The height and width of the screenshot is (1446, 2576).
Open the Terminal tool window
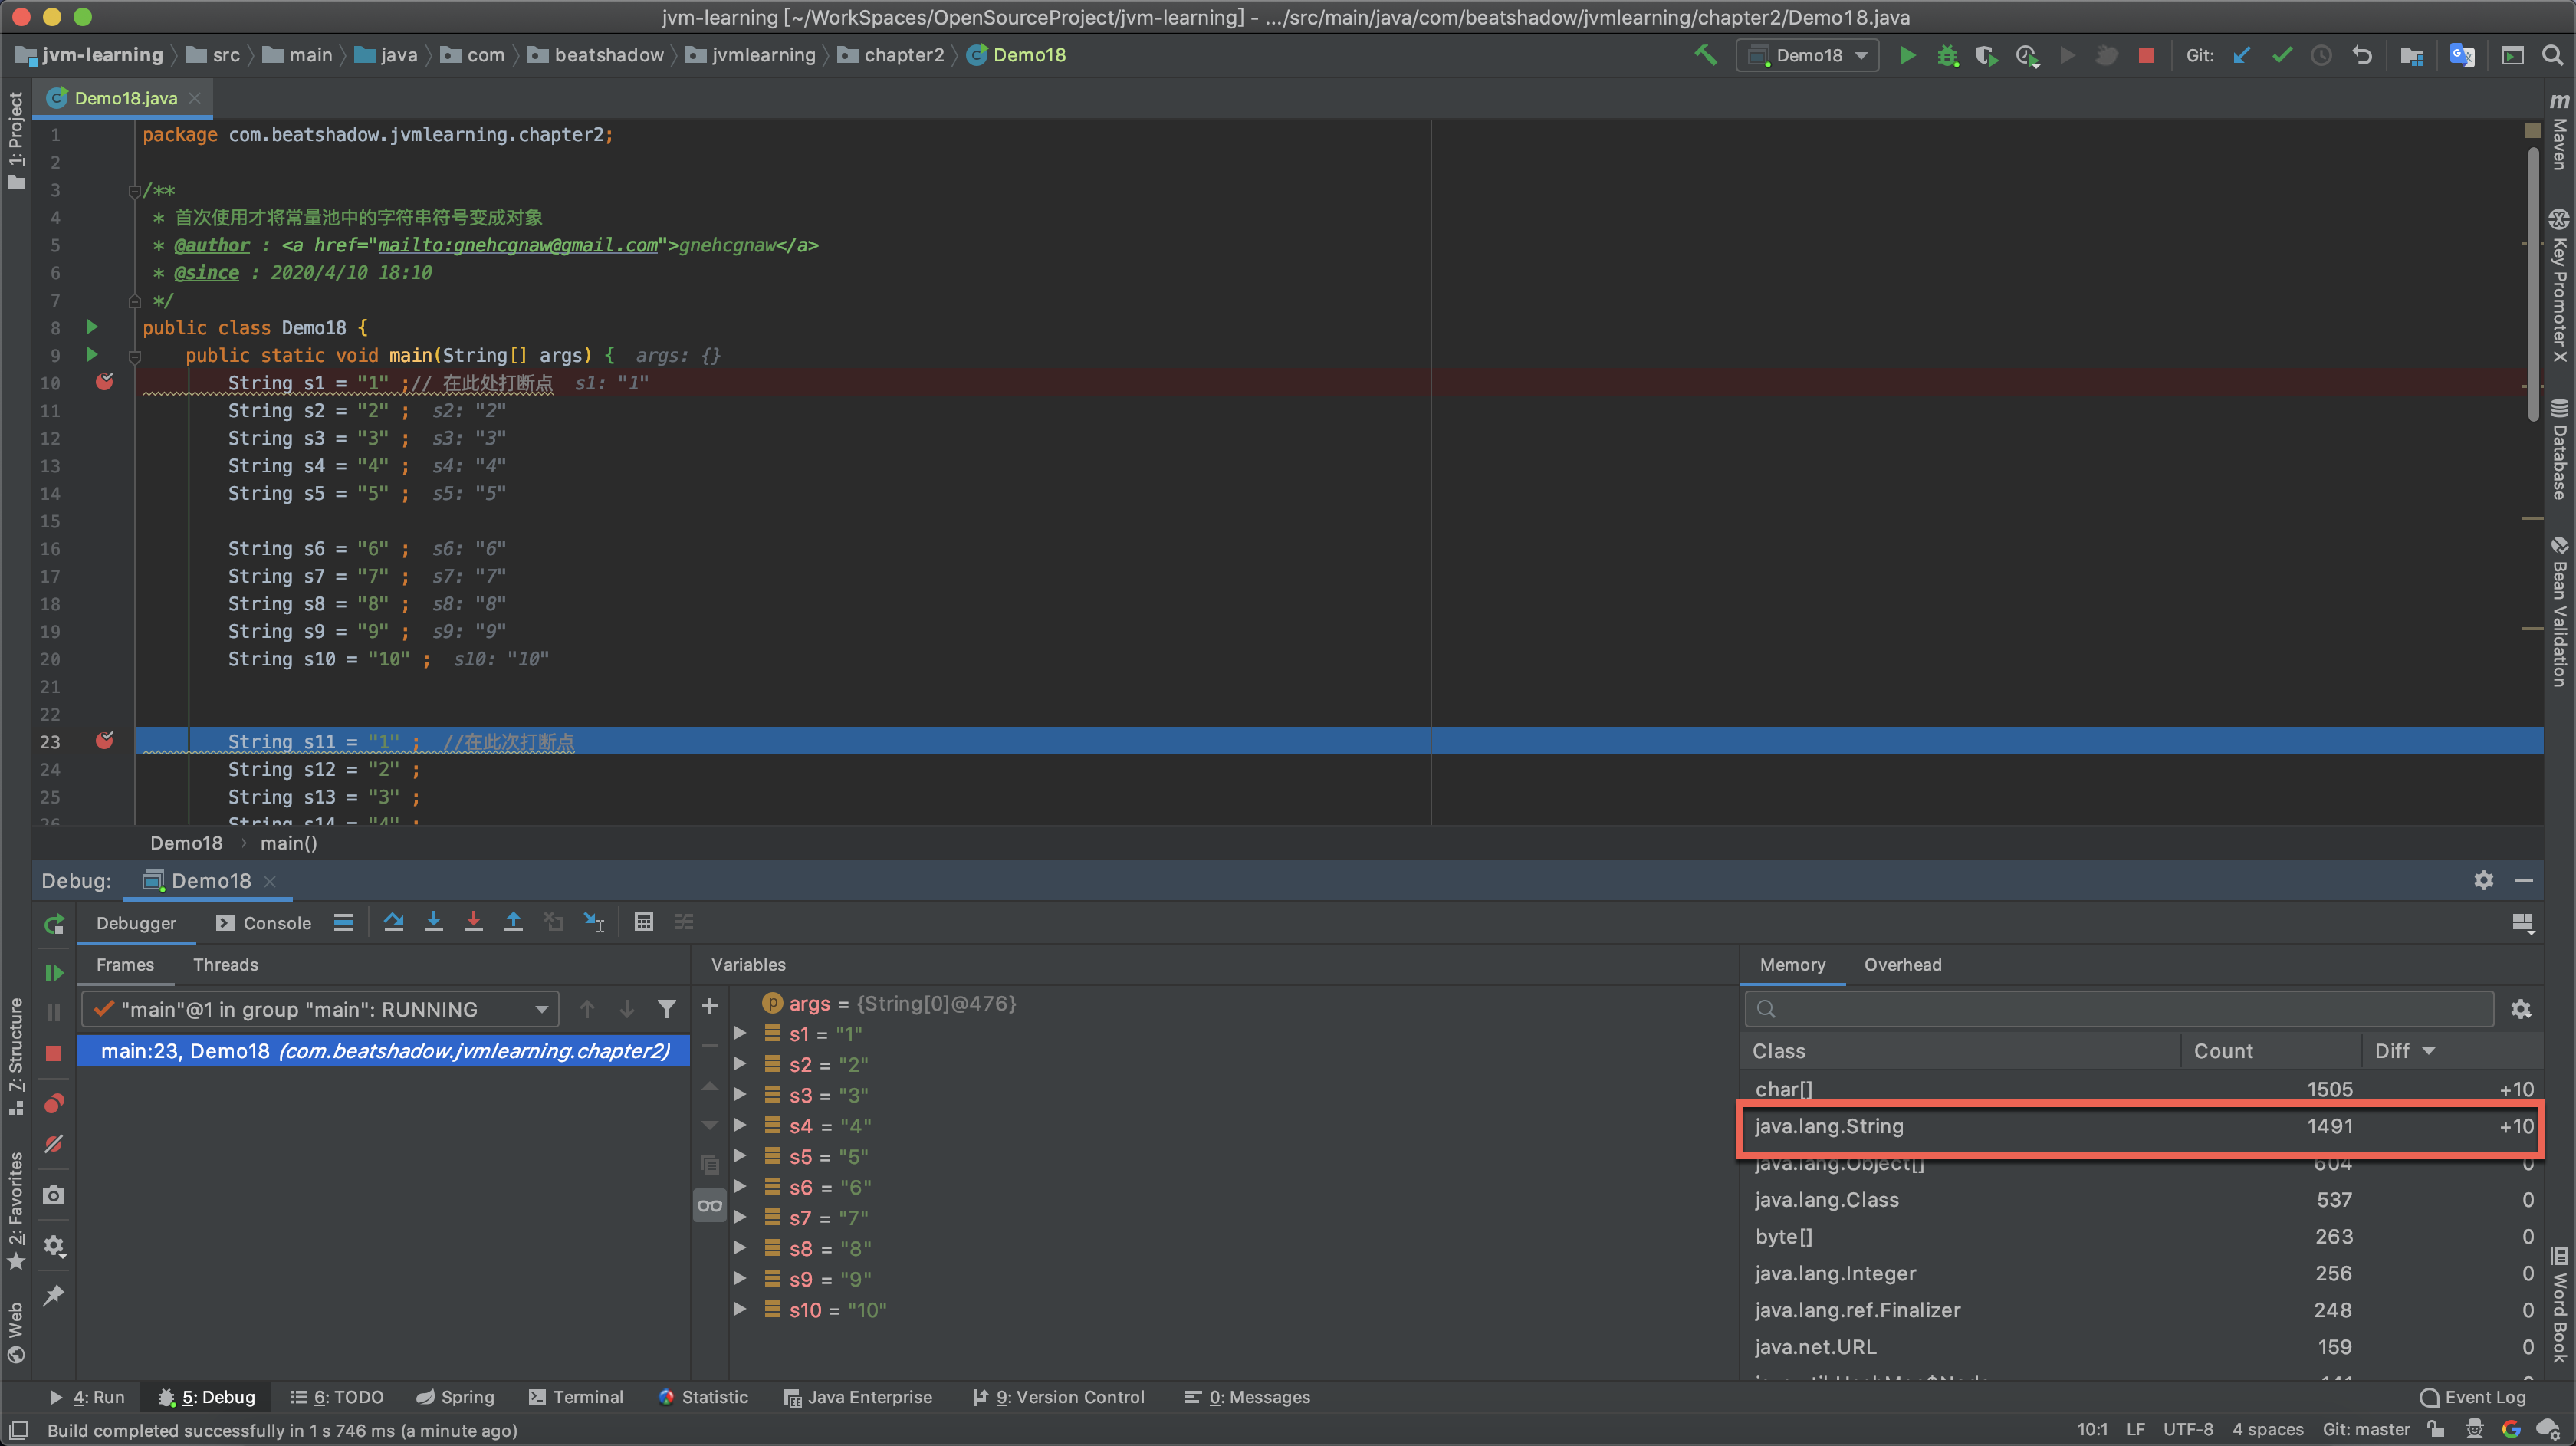576,1397
